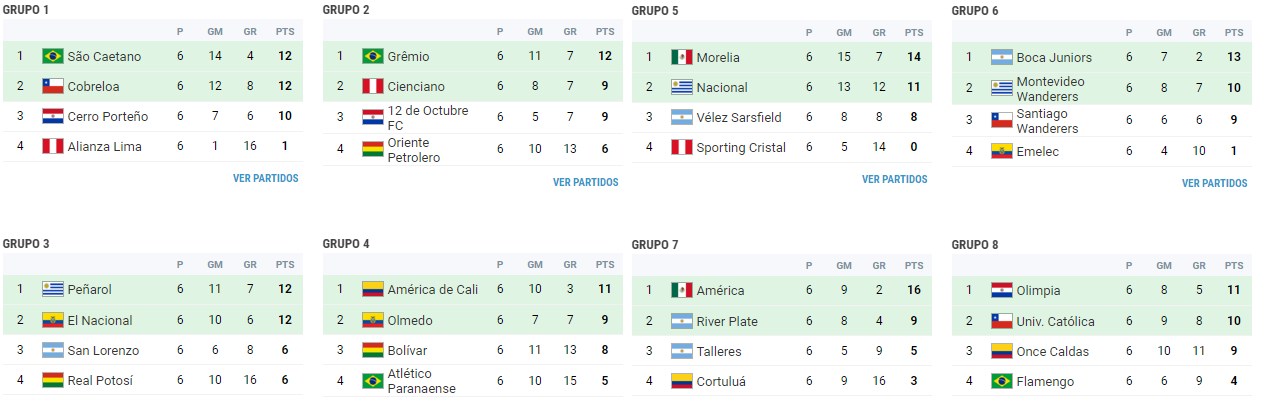This screenshot has height=402, width=1262.
Task: Click the Flamengo team name
Action: [x=1045, y=382]
